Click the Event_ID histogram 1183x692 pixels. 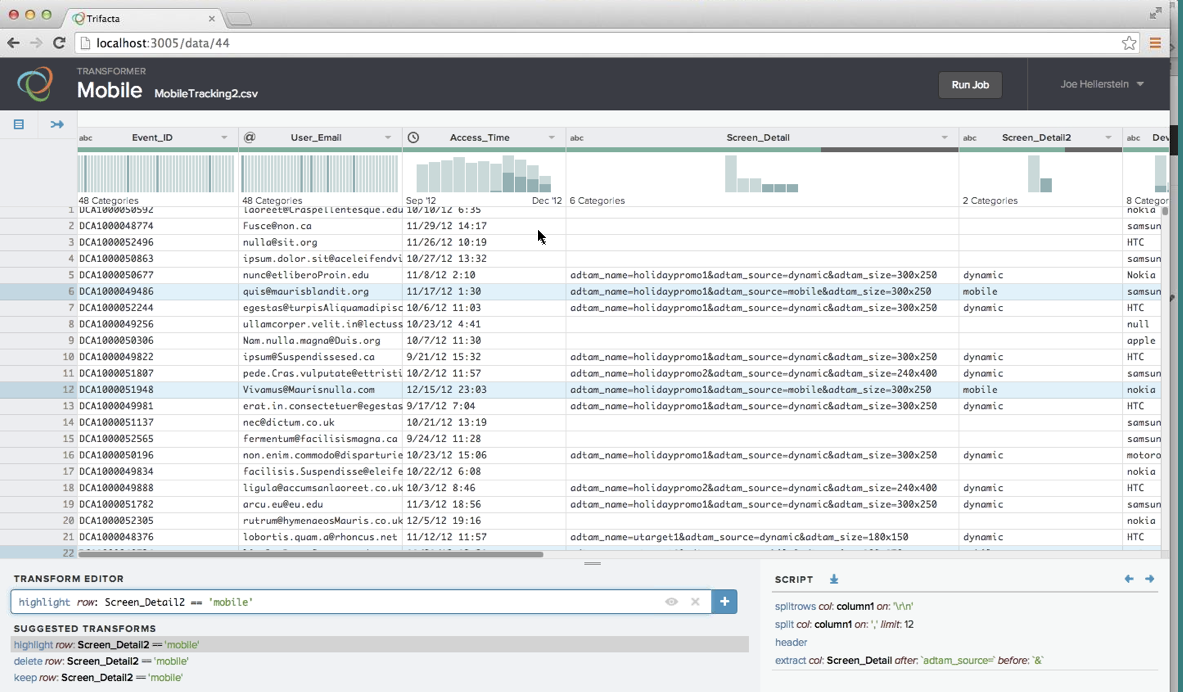(157, 174)
